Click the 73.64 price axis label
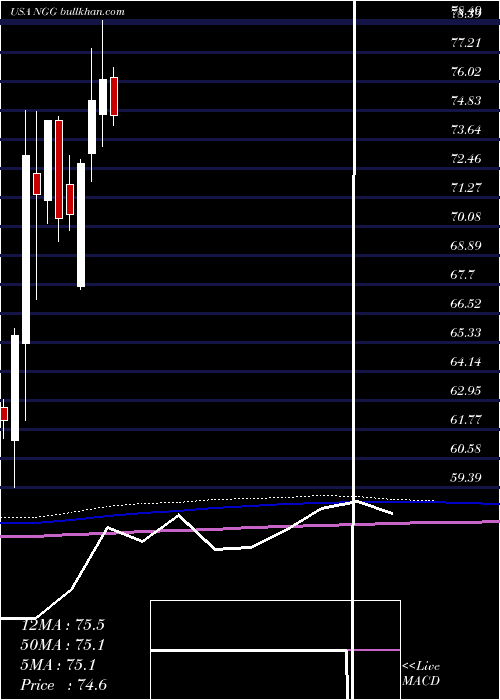Image resolution: width=500 pixels, height=700 pixels. [466, 130]
